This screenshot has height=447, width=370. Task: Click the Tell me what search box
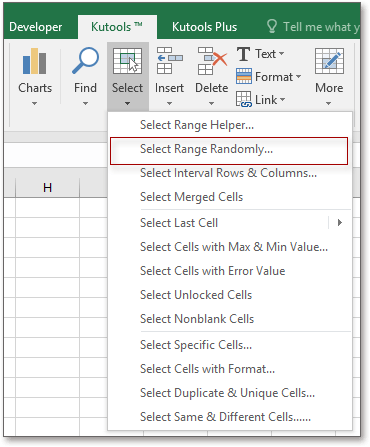(313, 27)
